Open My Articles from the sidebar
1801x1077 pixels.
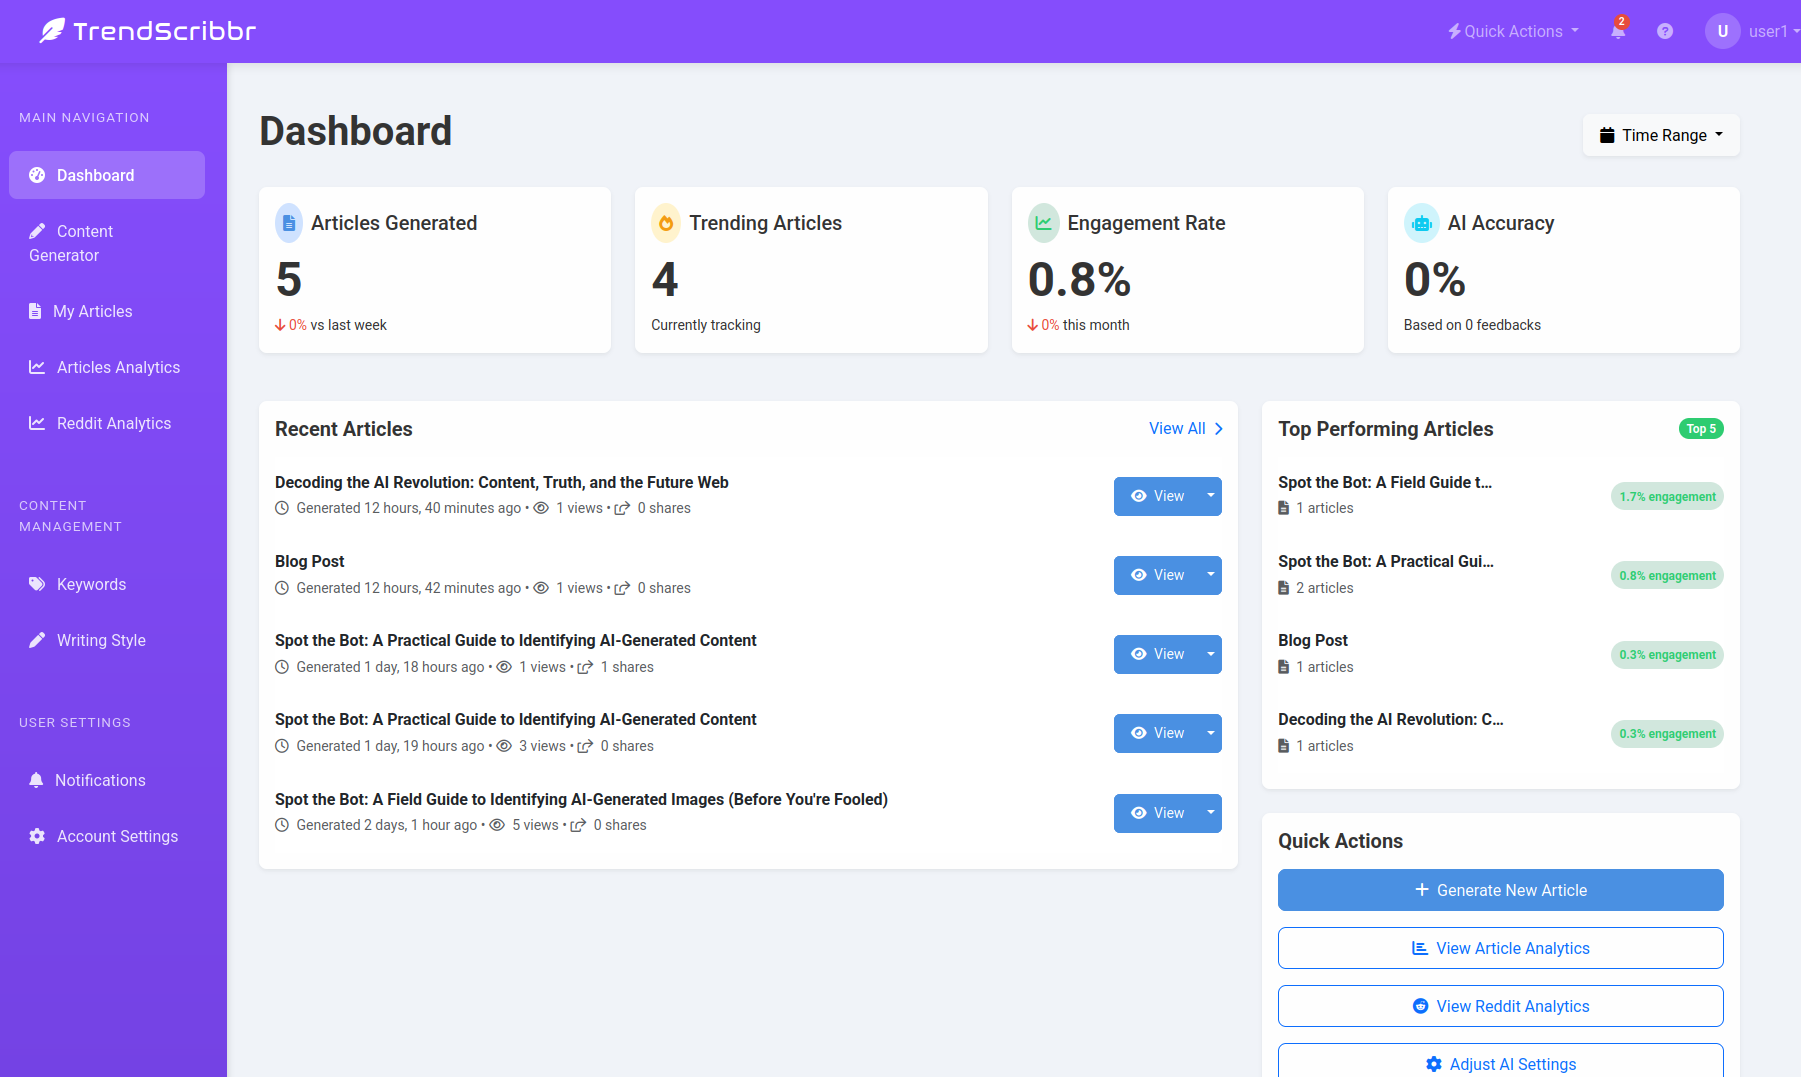click(x=93, y=311)
